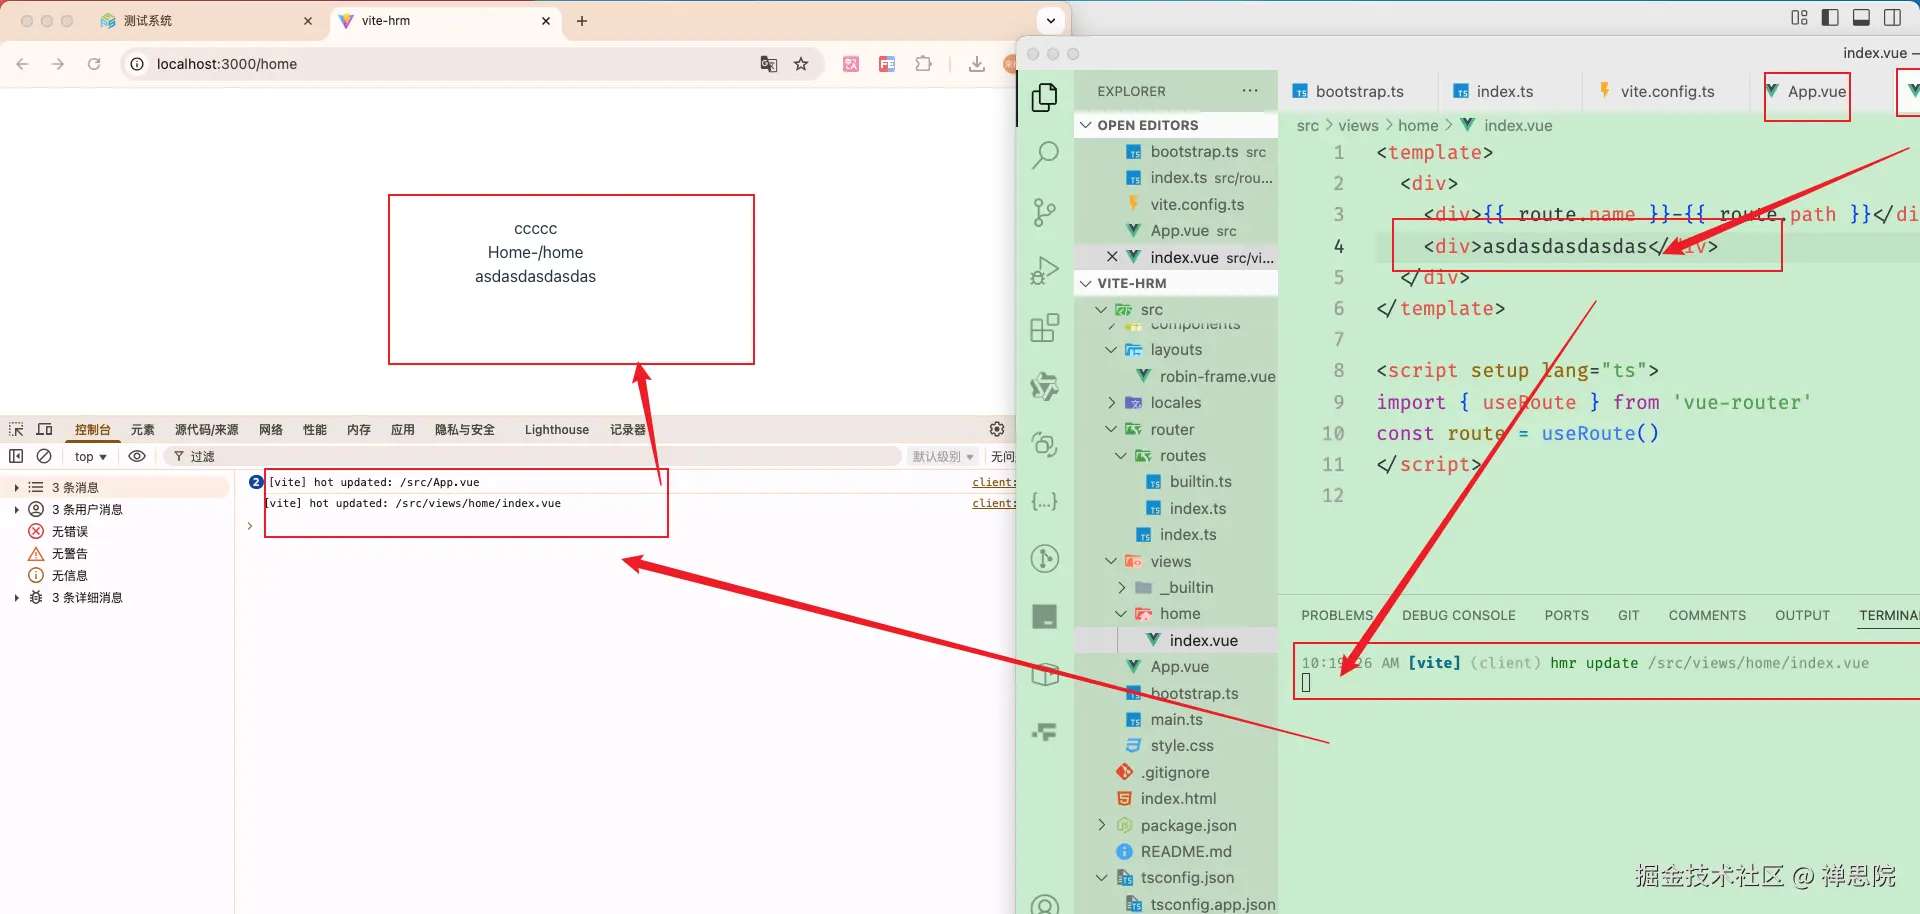Toggle the VS Code bottom panel
The height and width of the screenshot is (914, 1920).
pos(1861,17)
